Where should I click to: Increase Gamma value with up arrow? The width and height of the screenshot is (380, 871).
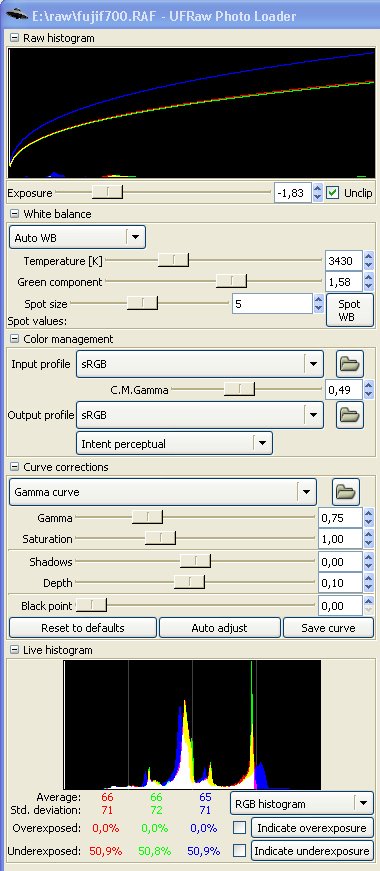pos(369,514)
